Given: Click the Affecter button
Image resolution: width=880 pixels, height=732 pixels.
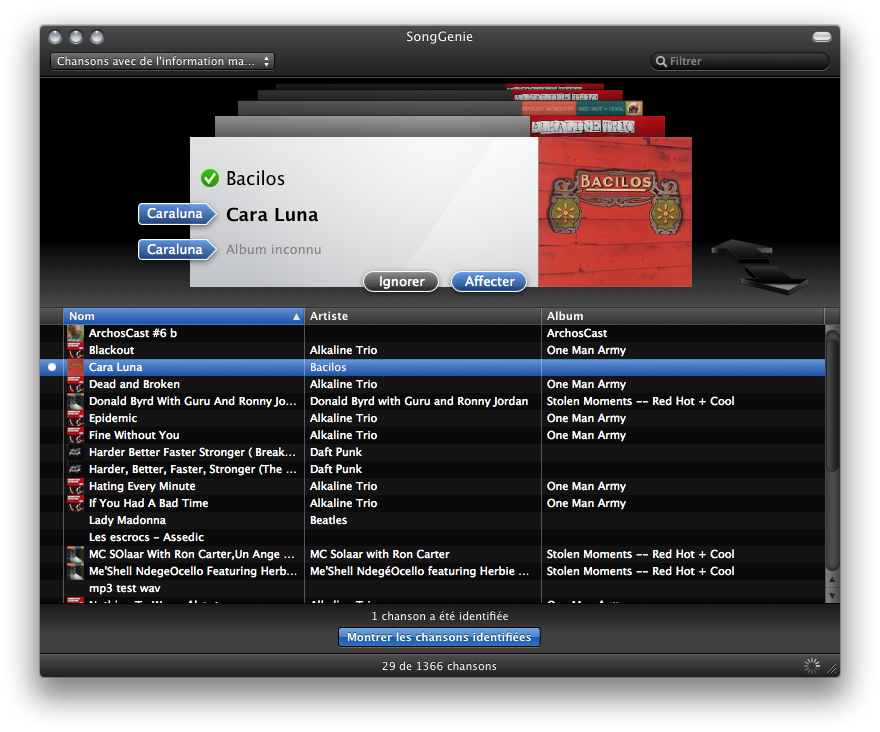Looking at the screenshot, I should click(x=489, y=281).
